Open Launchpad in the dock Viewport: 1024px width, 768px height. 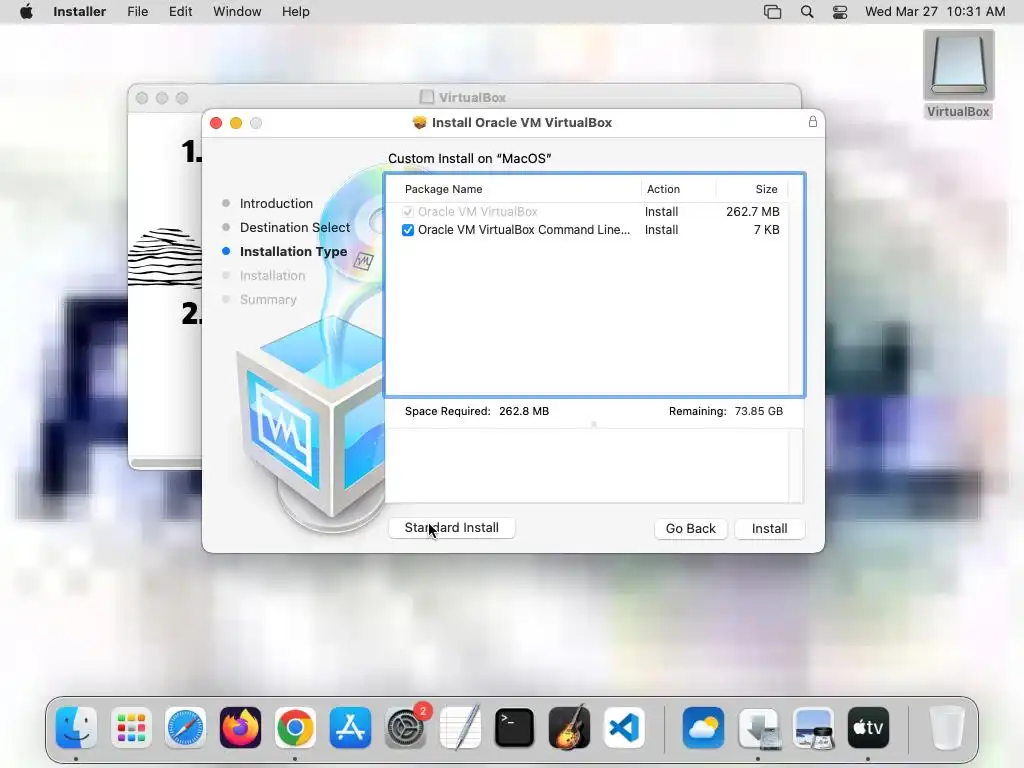tap(131, 728)
